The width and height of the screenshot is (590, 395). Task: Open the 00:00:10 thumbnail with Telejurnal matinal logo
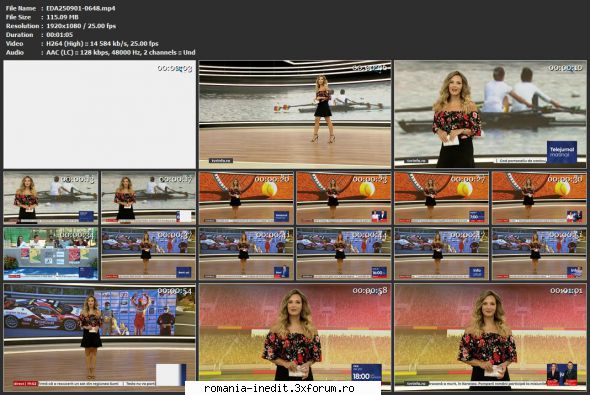click(x=490, y=114)
